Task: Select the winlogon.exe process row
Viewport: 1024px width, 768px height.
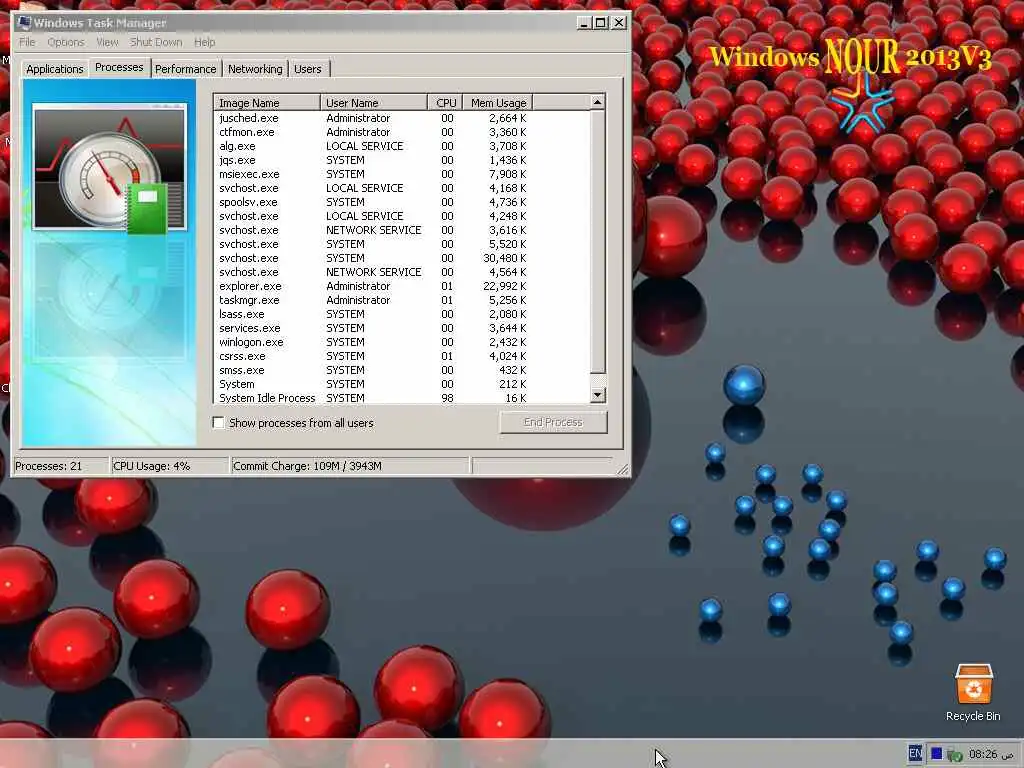Action: click(402, 342)
